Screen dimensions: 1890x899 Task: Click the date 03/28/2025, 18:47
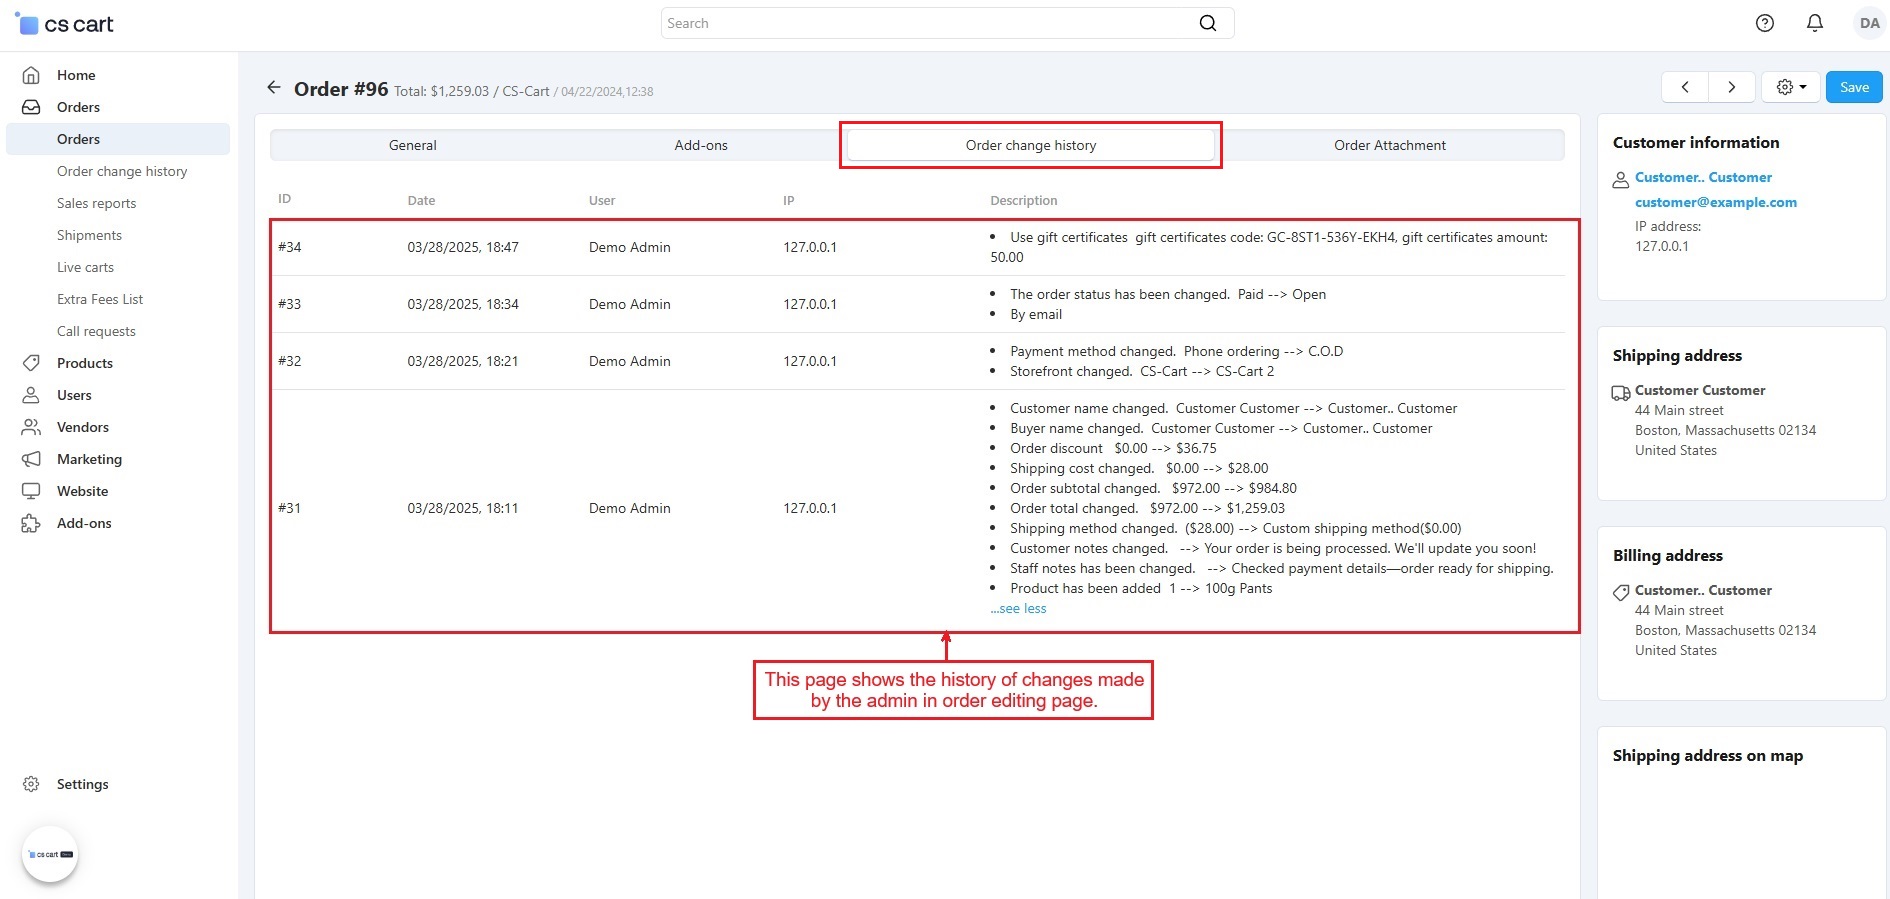463,247
